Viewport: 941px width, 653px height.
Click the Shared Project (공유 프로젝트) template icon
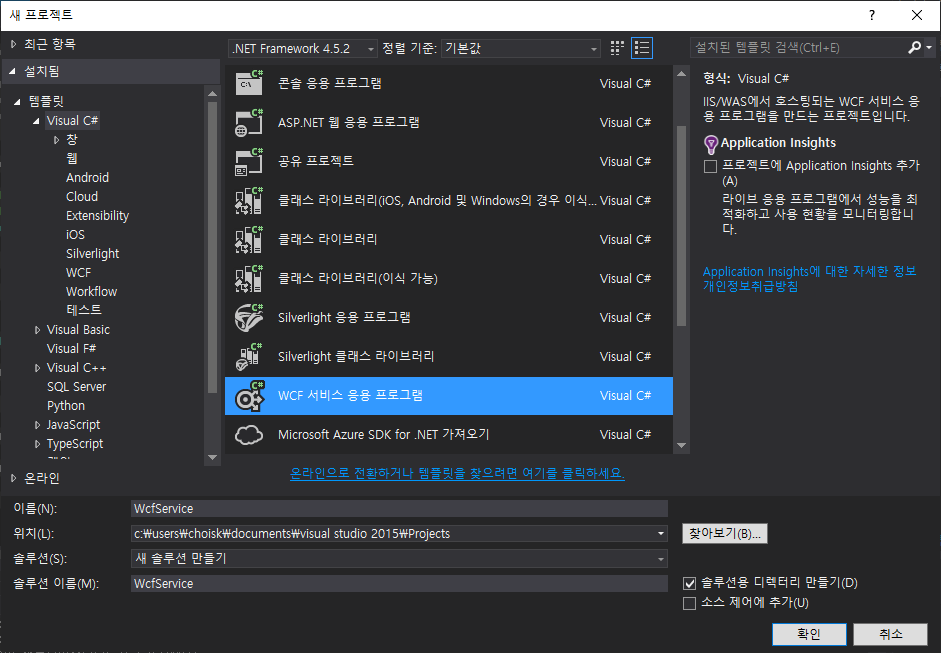[x=249, y=161]
